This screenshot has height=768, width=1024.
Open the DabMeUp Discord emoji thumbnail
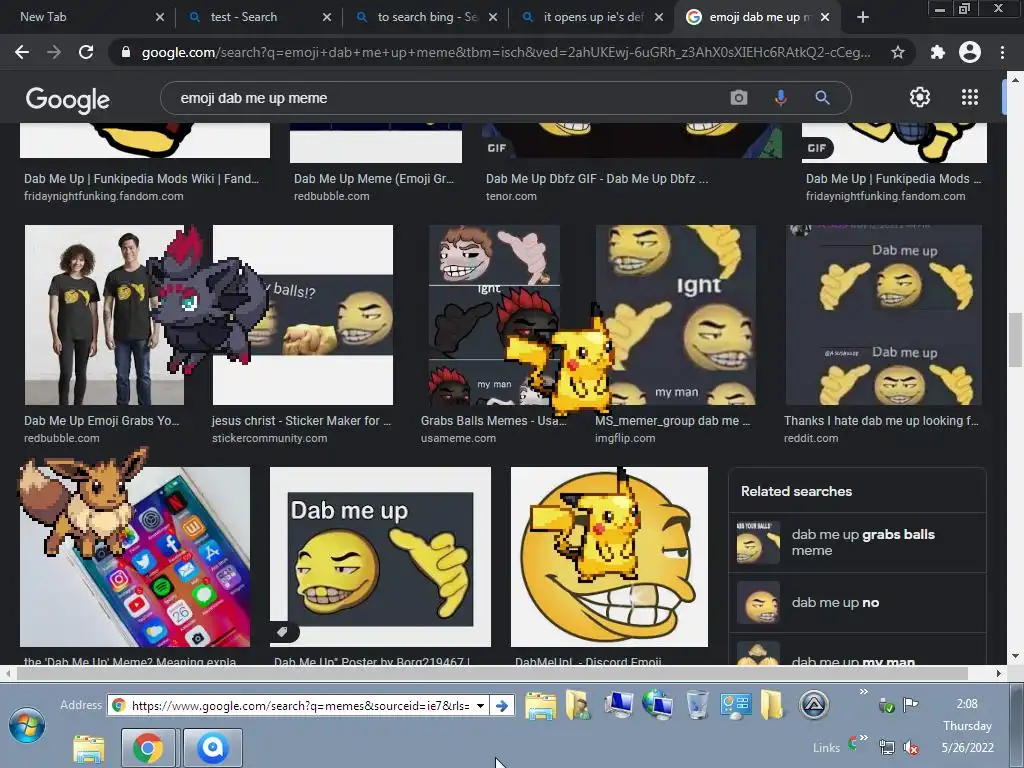[609, 556]
